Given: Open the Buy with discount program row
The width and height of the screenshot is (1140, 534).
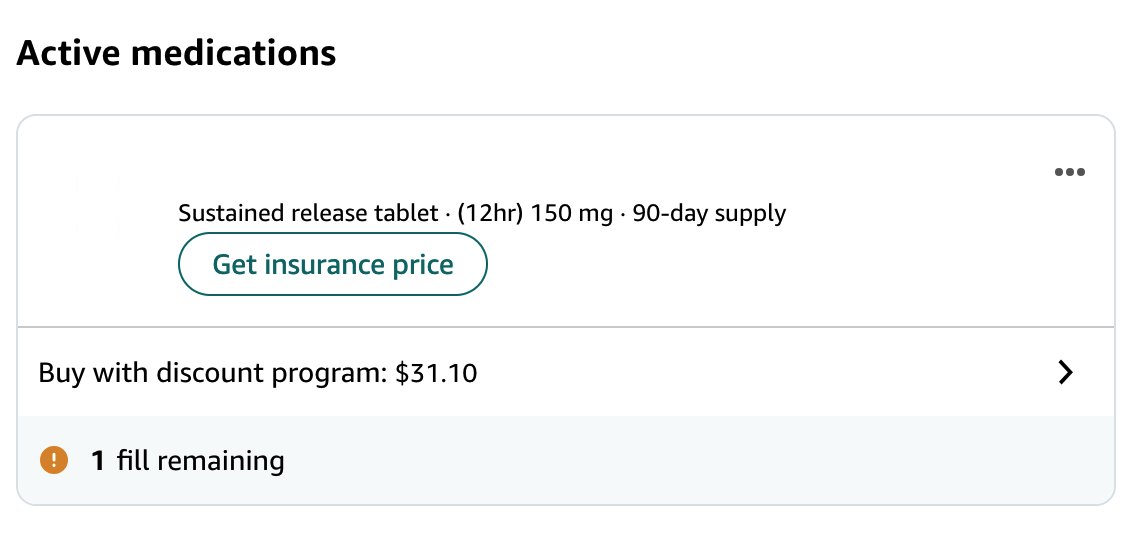Looking at the screenshot, I should click(565, 373).
